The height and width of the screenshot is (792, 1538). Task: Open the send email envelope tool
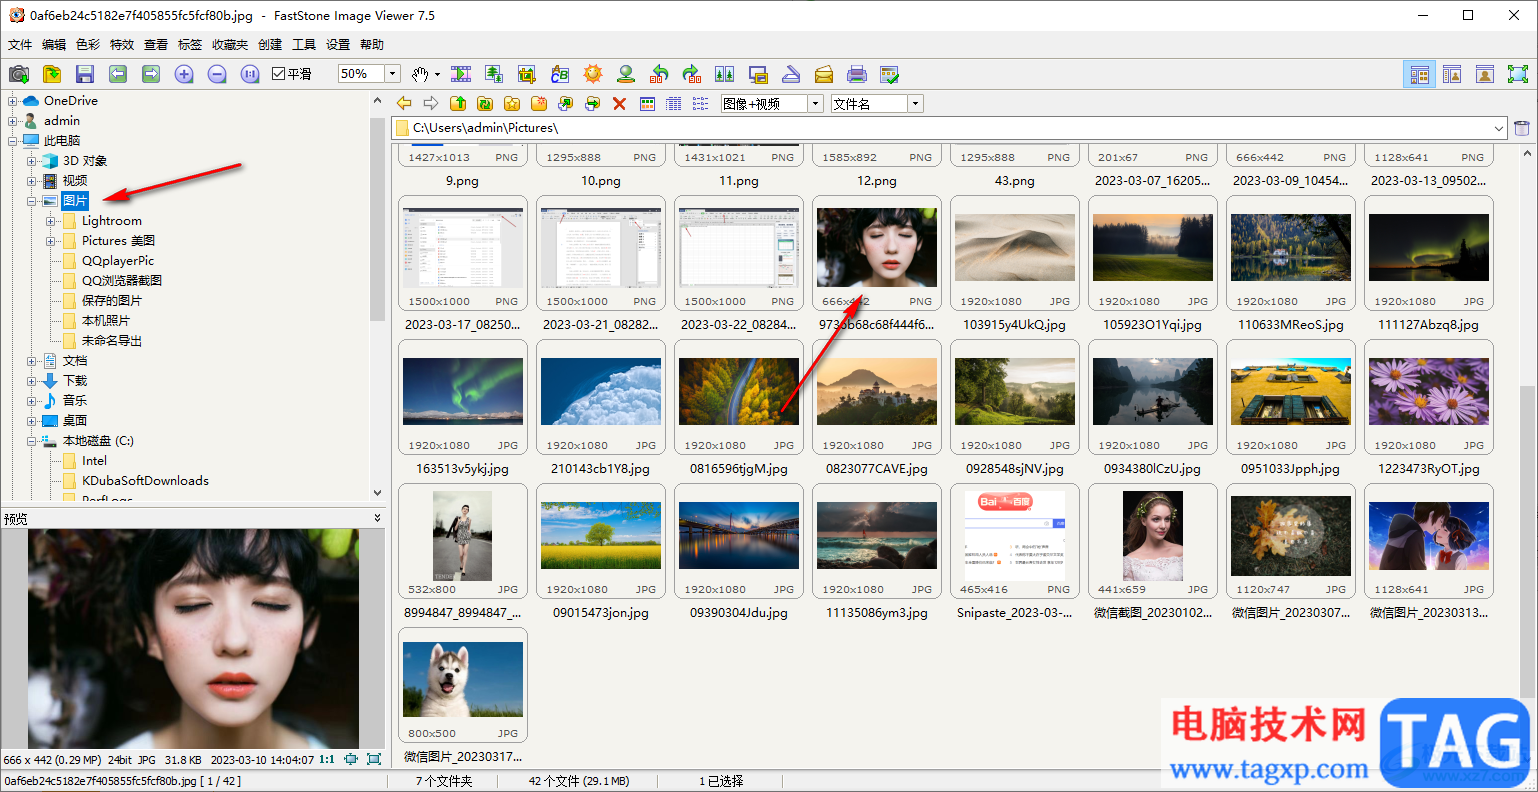click(824, 74)
